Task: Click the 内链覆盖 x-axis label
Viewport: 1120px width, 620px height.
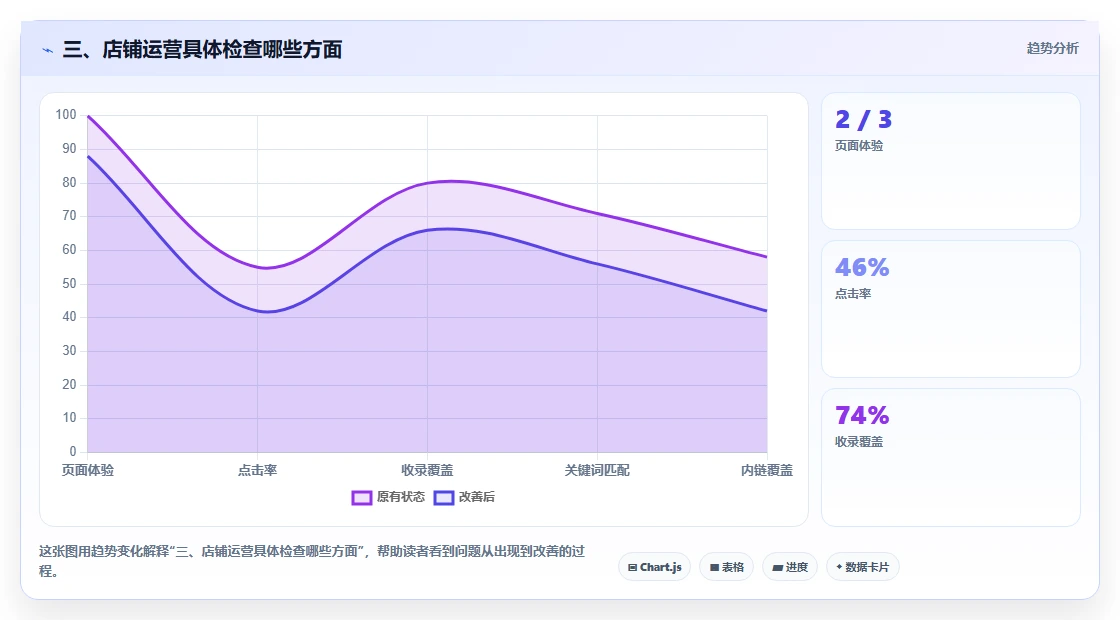Action: click(766, 470)
